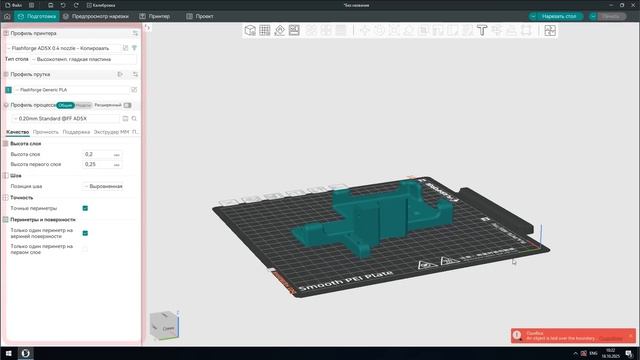Select the Rotate tool in the top toolbar
640x360 pixels.
379,30
